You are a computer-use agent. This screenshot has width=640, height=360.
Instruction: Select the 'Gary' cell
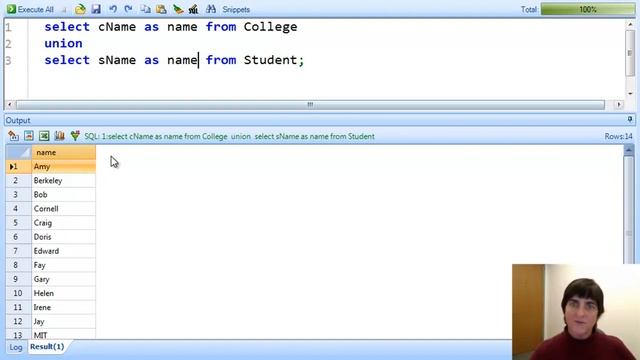point(64,279)
